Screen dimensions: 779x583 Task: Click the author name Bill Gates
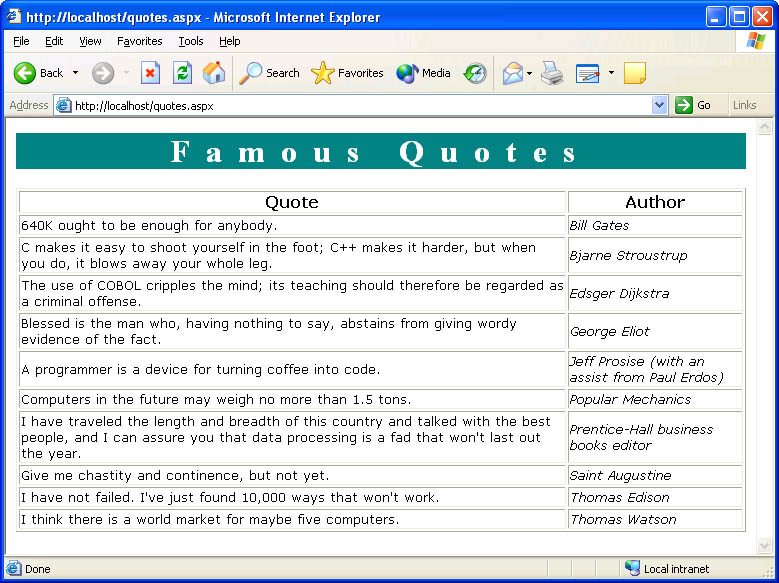[x=599, y=226]
